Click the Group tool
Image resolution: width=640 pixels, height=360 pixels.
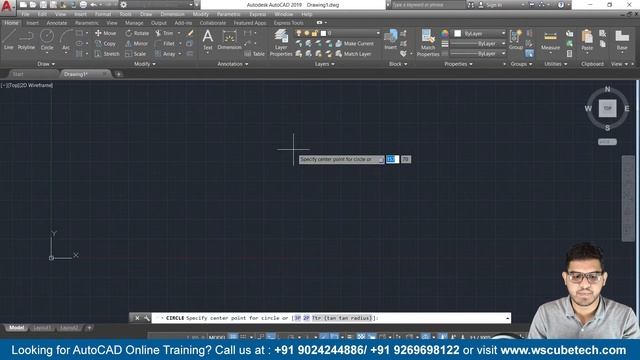point(516,40)
